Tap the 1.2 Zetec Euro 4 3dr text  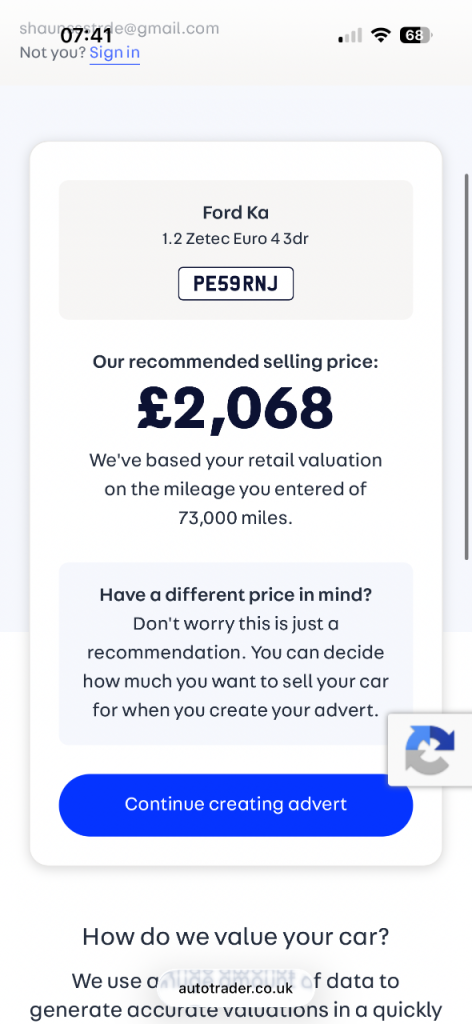click(x=236, y=239)
